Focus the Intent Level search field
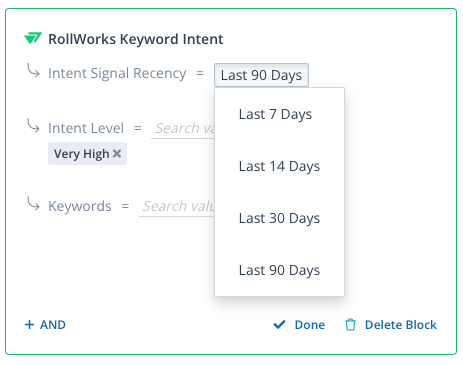 [183, 128]
